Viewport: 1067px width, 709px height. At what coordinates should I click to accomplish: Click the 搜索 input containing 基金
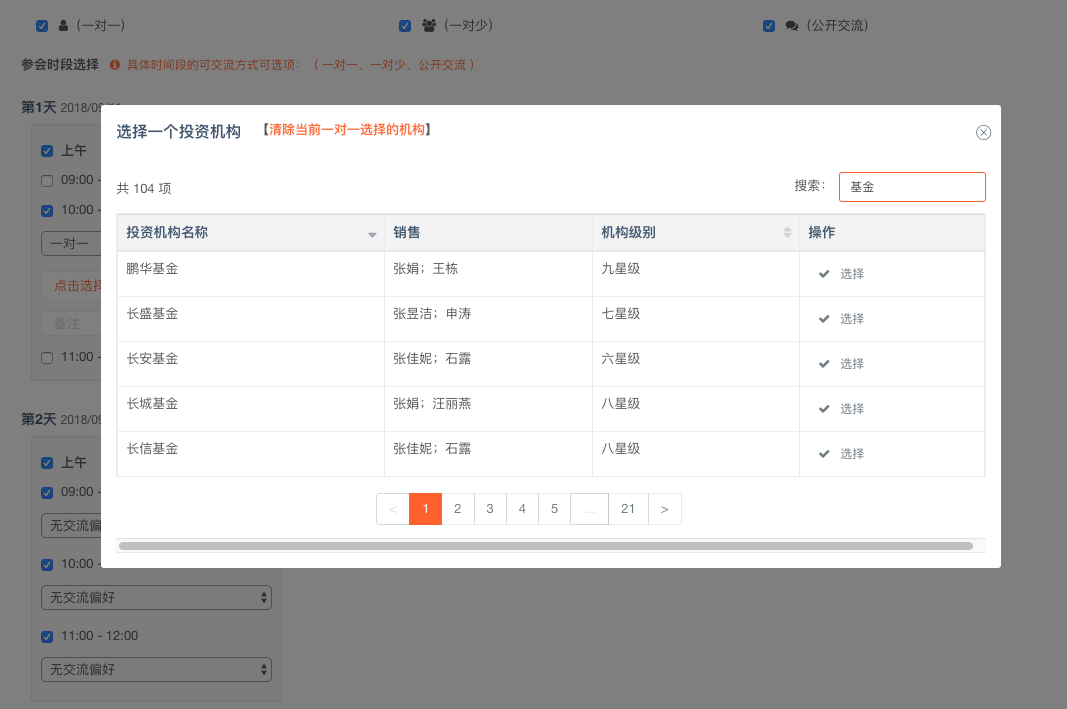912,187
